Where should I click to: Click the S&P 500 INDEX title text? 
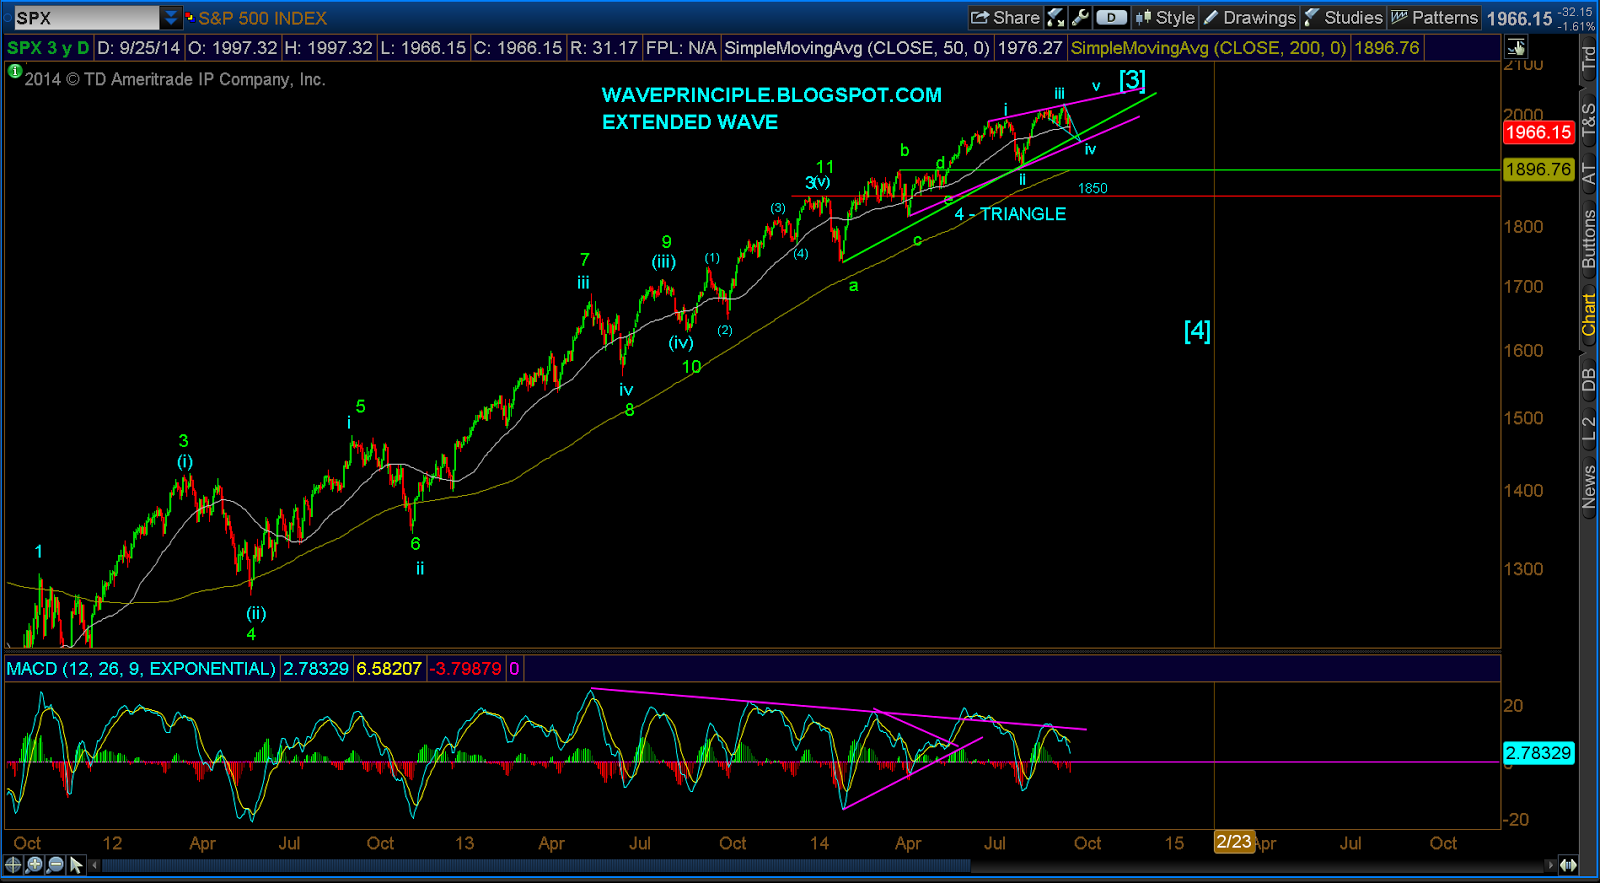tap(262, 18)
